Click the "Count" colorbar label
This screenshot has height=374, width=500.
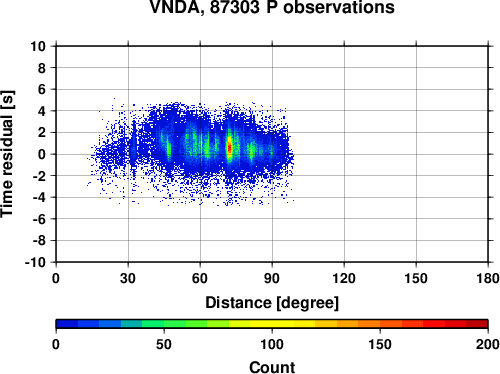272,367
